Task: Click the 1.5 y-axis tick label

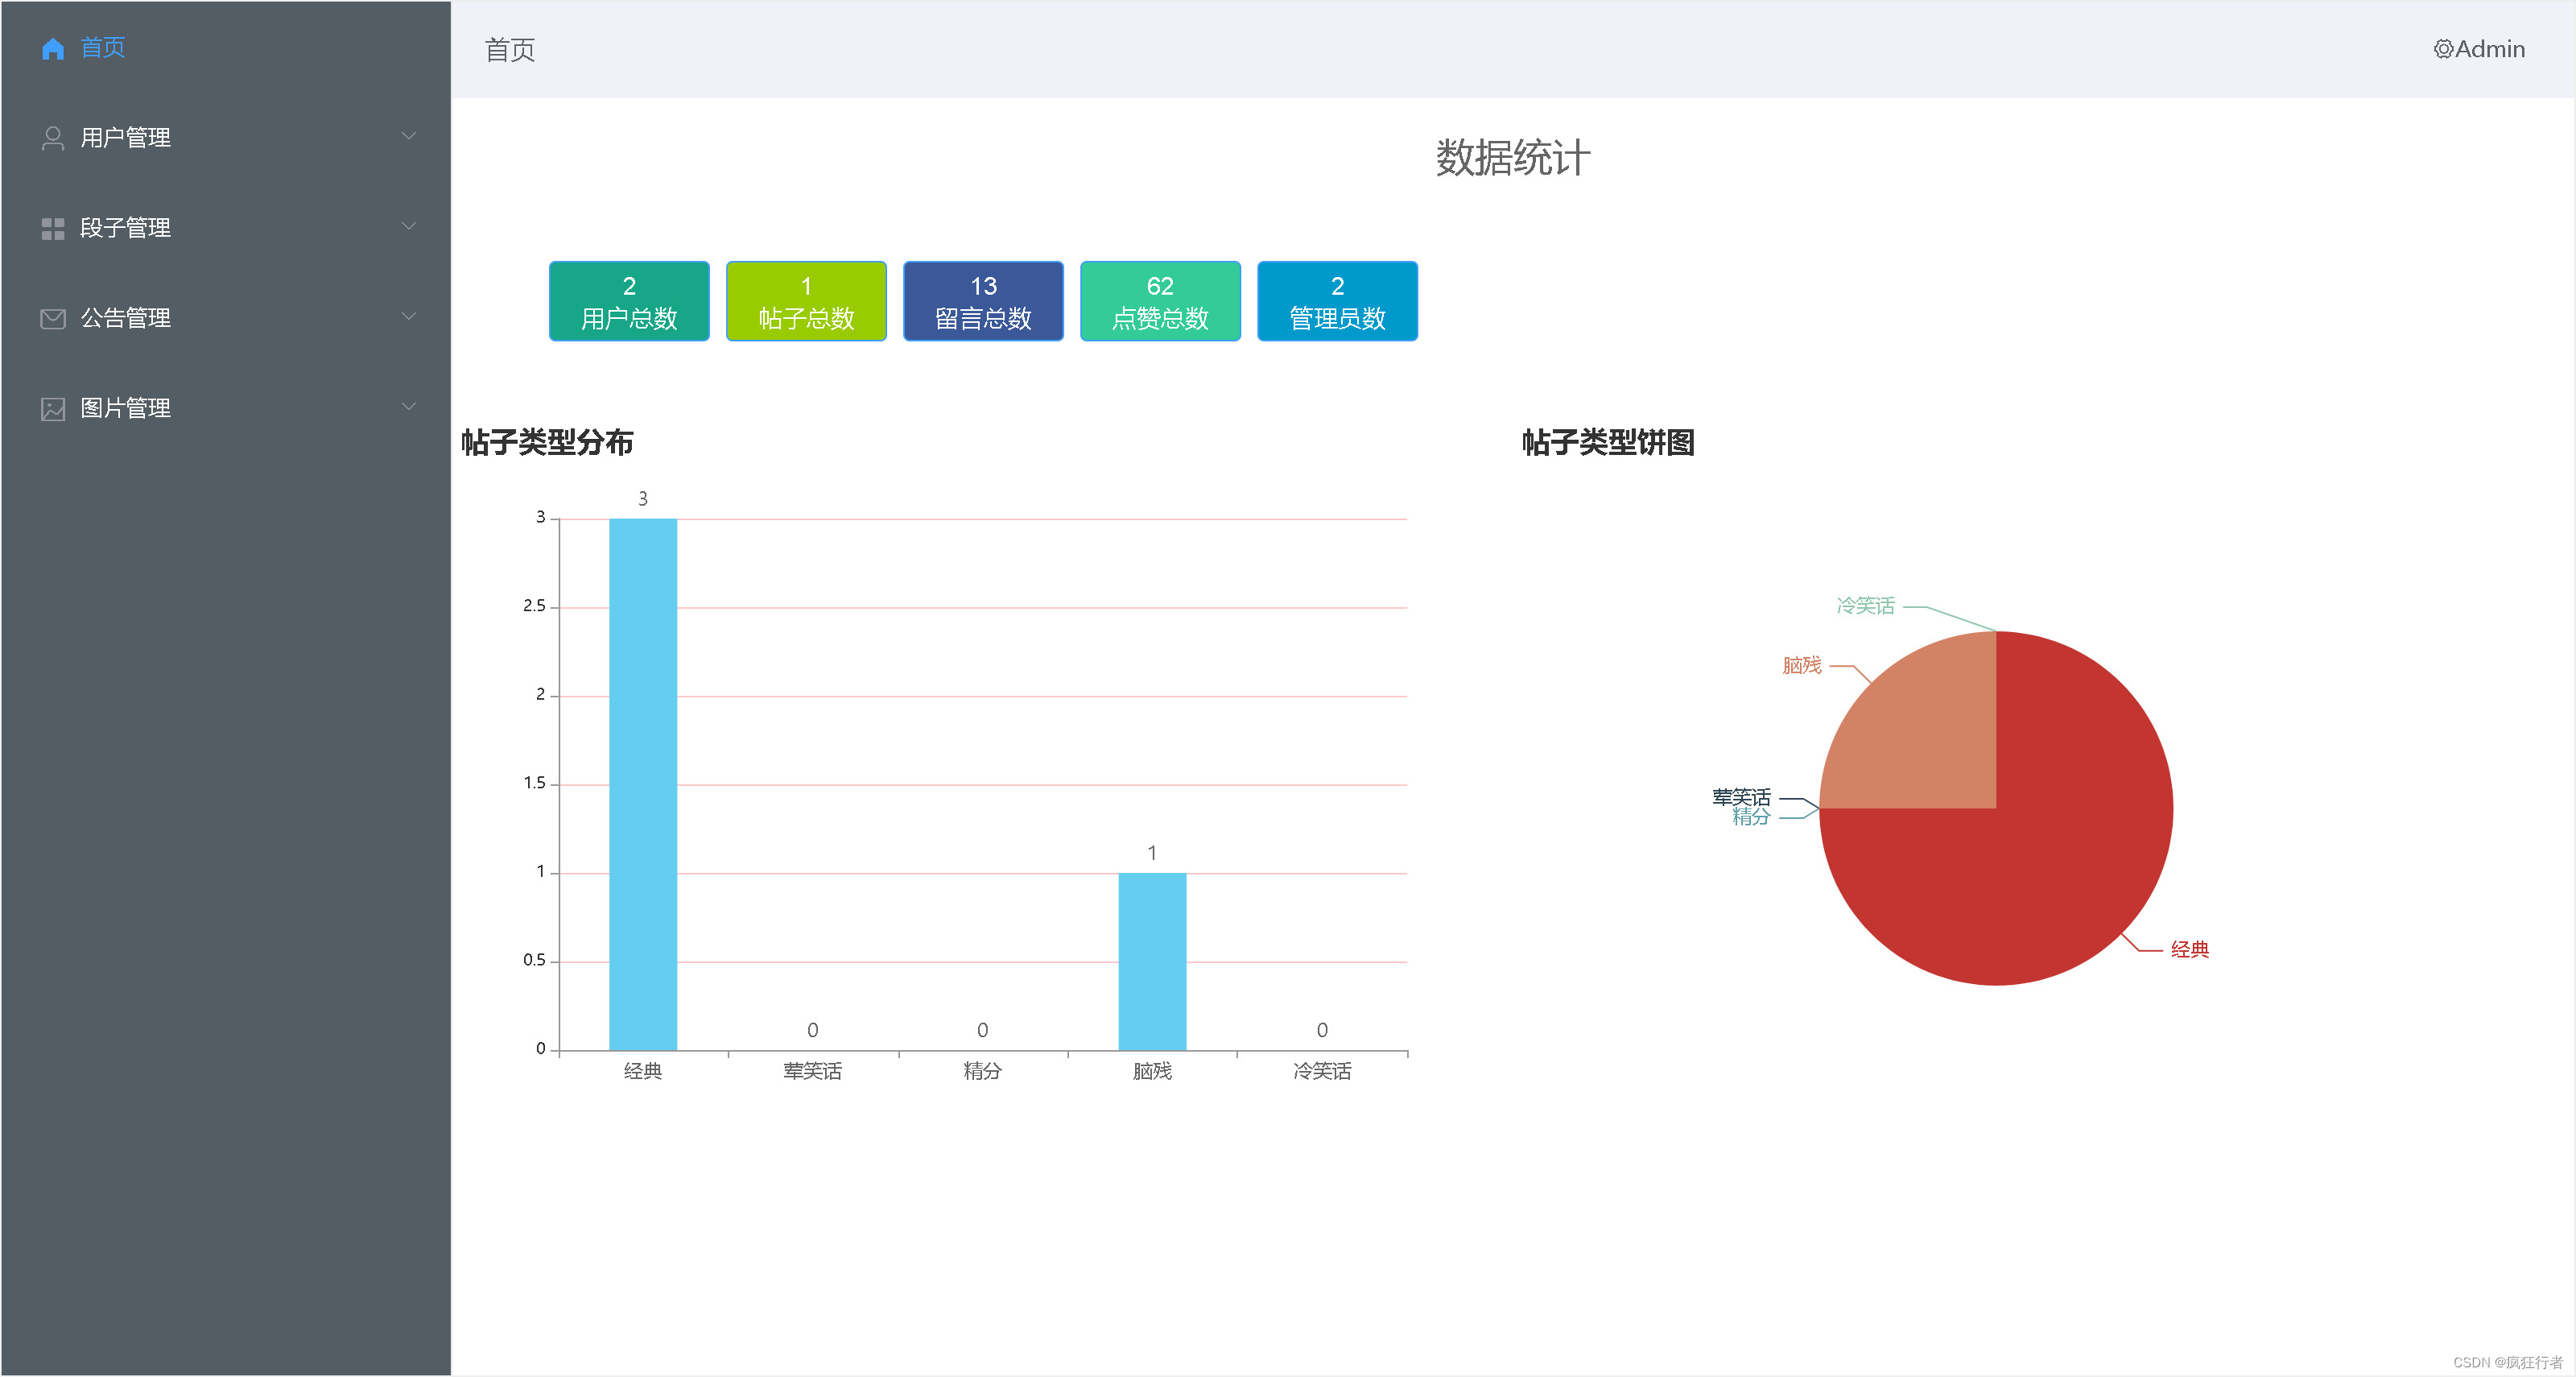Action: point(534,783)
